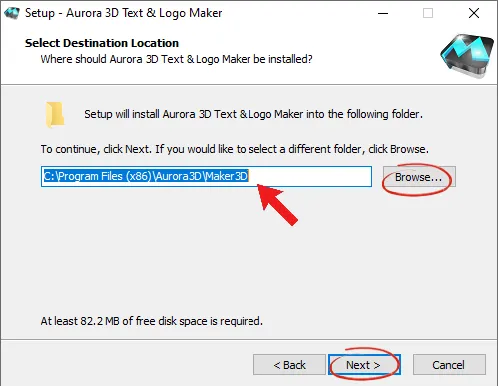Click the 'Setup will install' description text
Image resolution: width=498 pixels, height=386 pixels.
coord(253,114)
